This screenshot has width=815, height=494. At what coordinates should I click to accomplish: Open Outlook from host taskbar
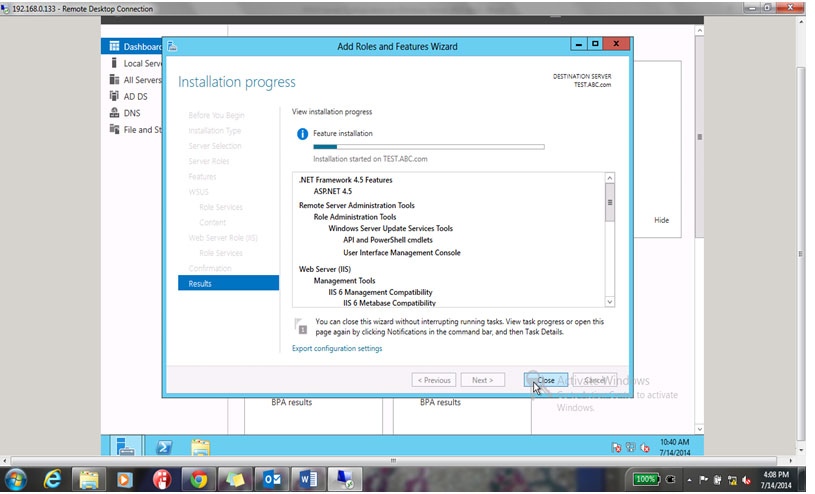(x=271, y=479)
